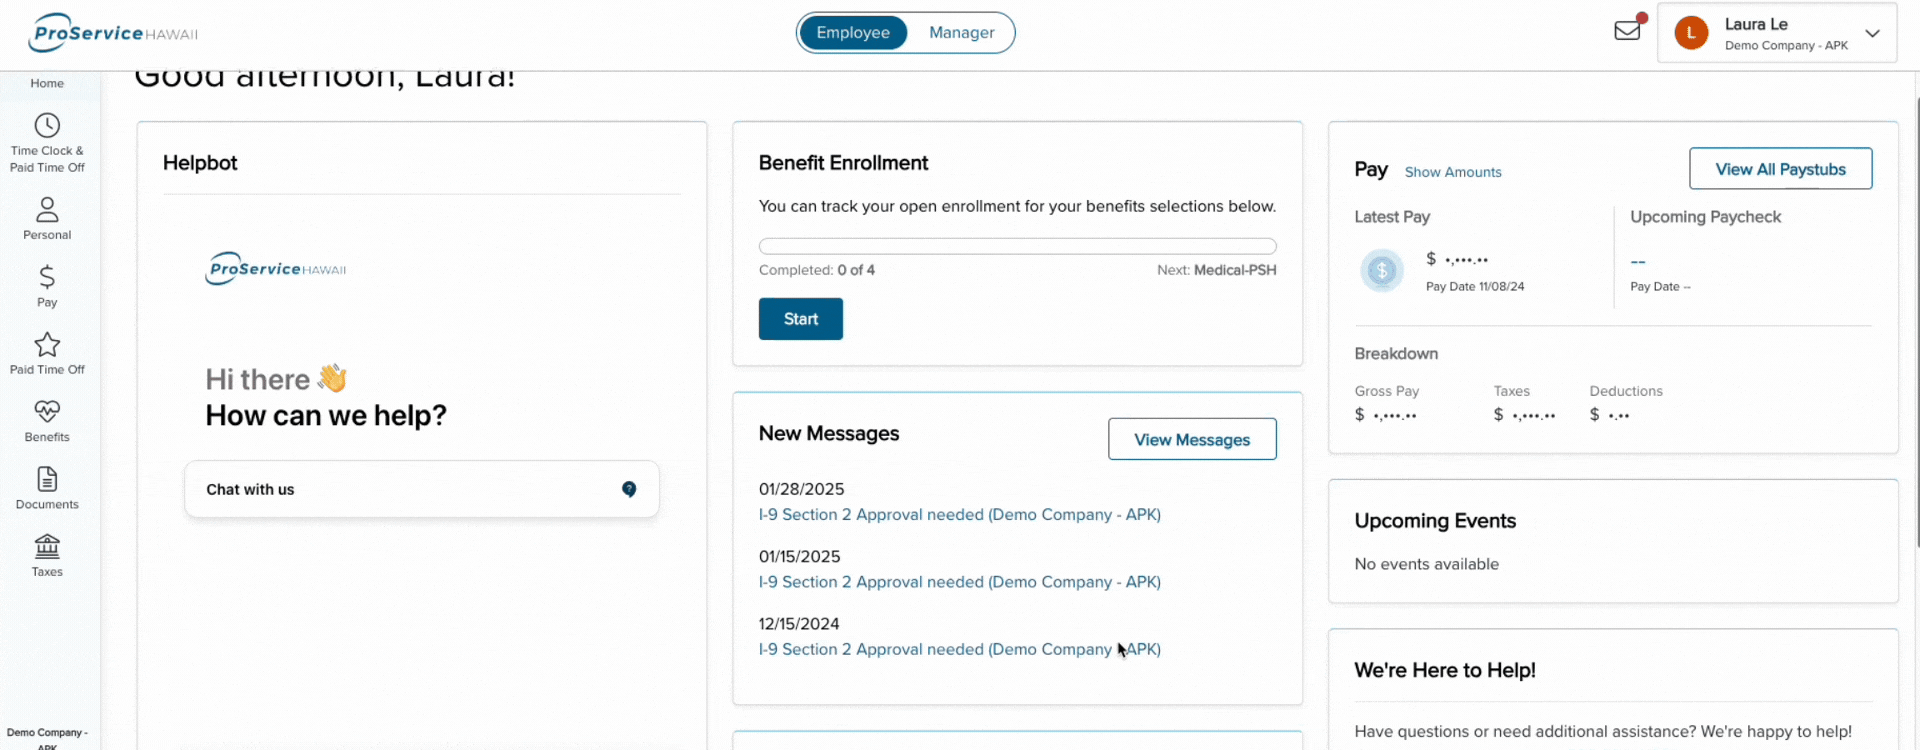Start the benefit enrollment

(801, 319)
